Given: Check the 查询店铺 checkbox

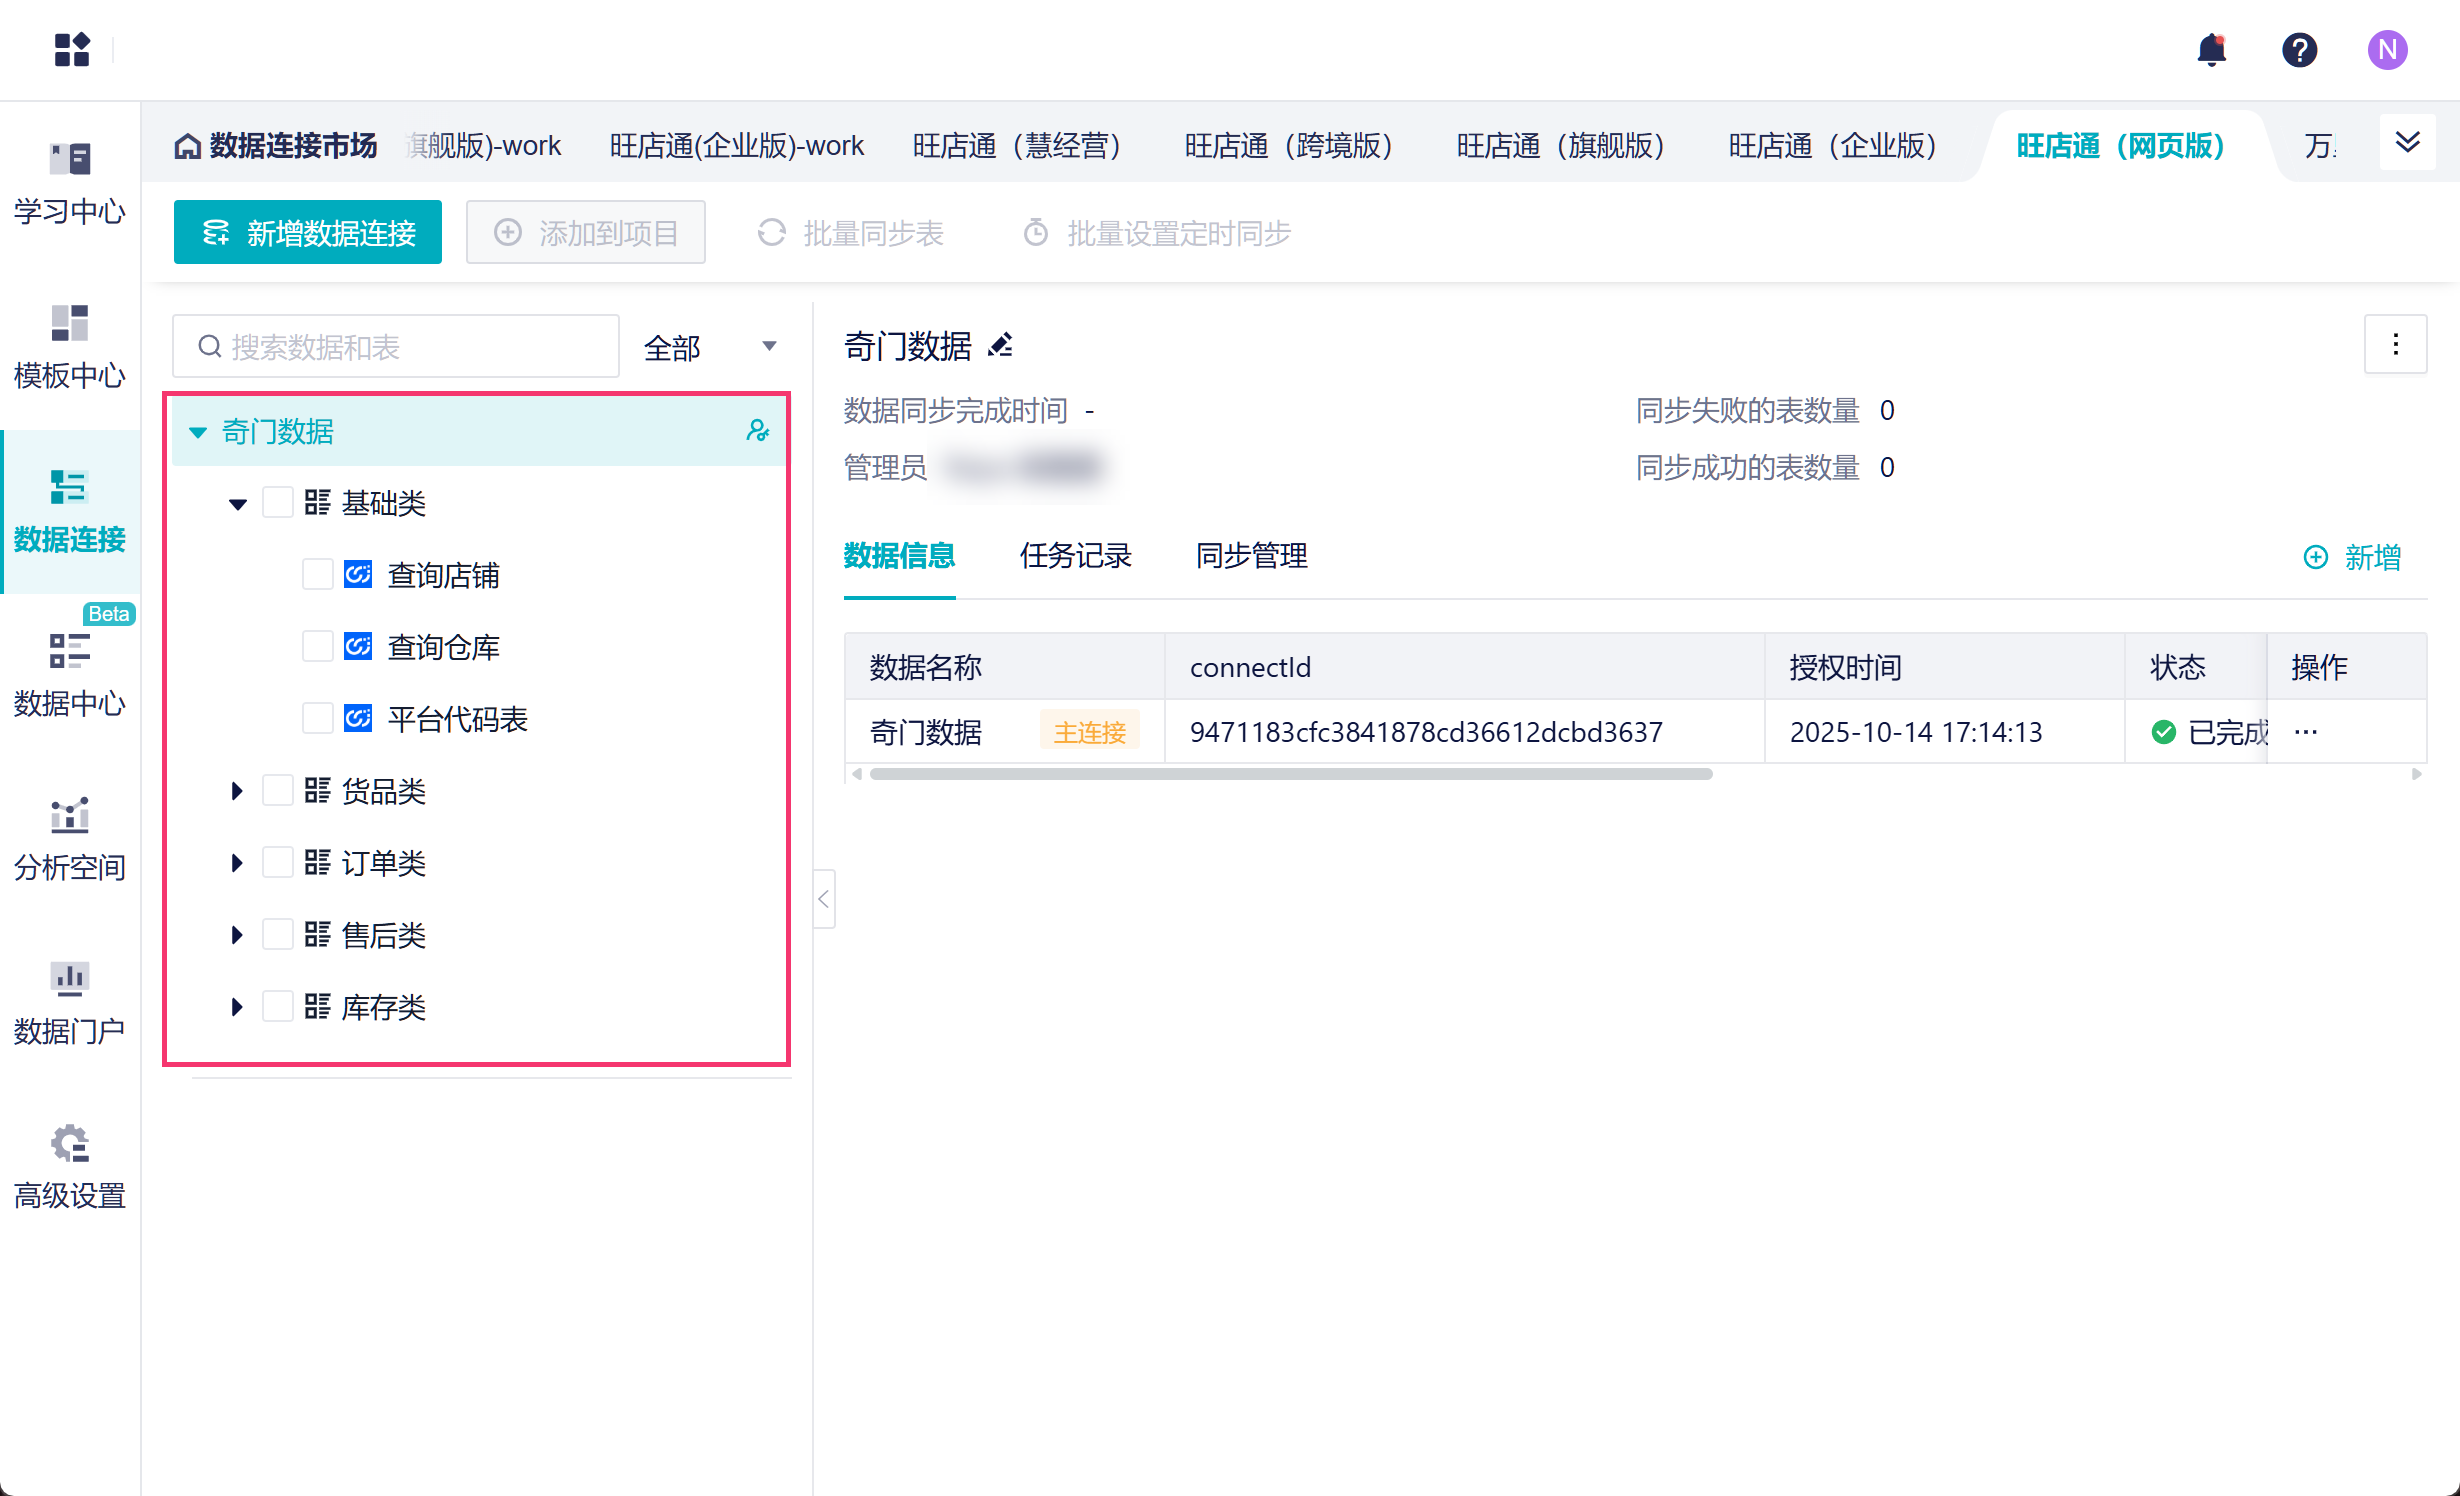Looking at the screenshot, I should click(x=318, y=575).
